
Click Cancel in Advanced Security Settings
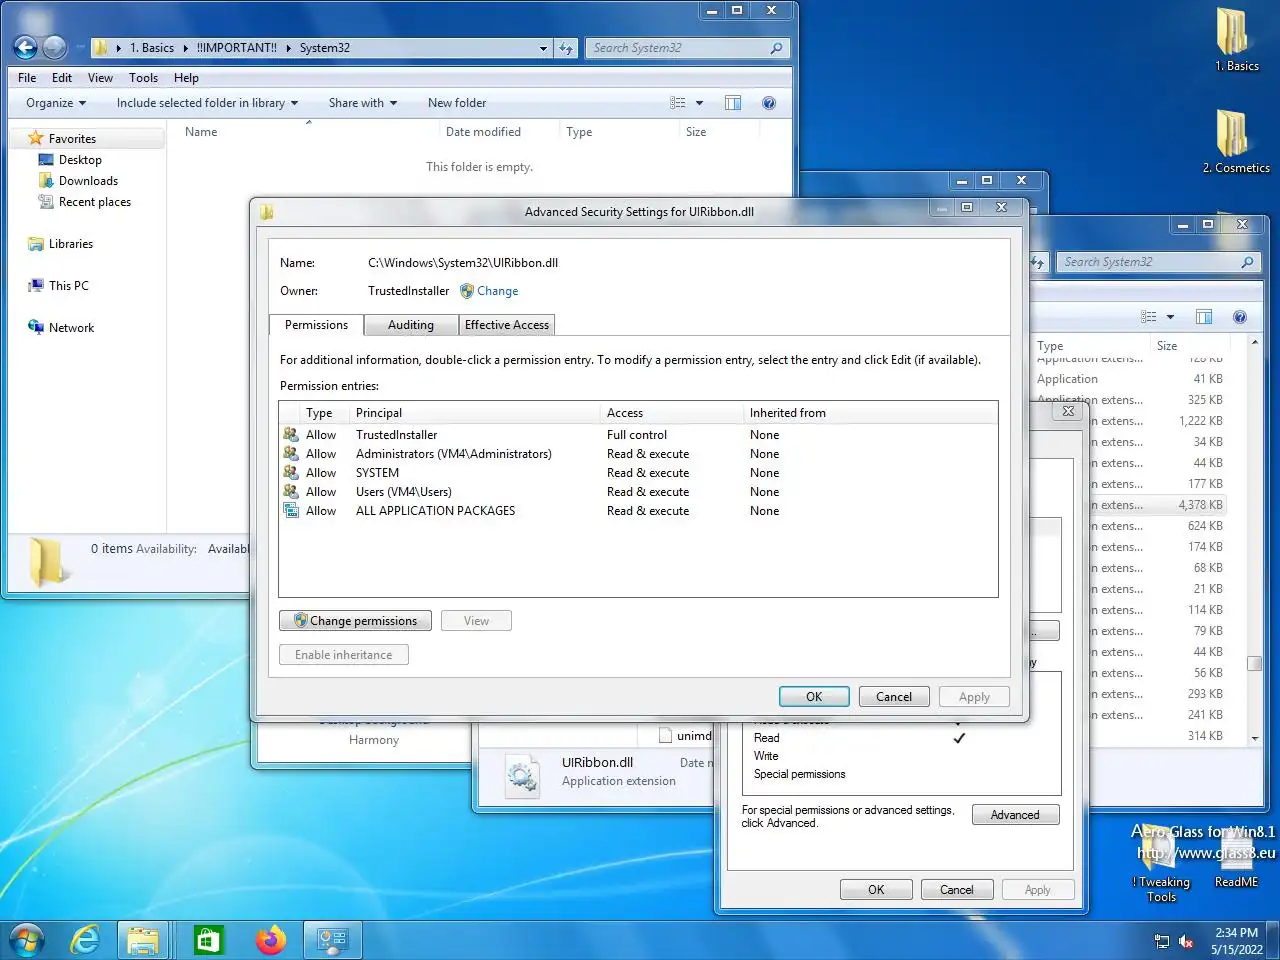(x=894, y=697)
